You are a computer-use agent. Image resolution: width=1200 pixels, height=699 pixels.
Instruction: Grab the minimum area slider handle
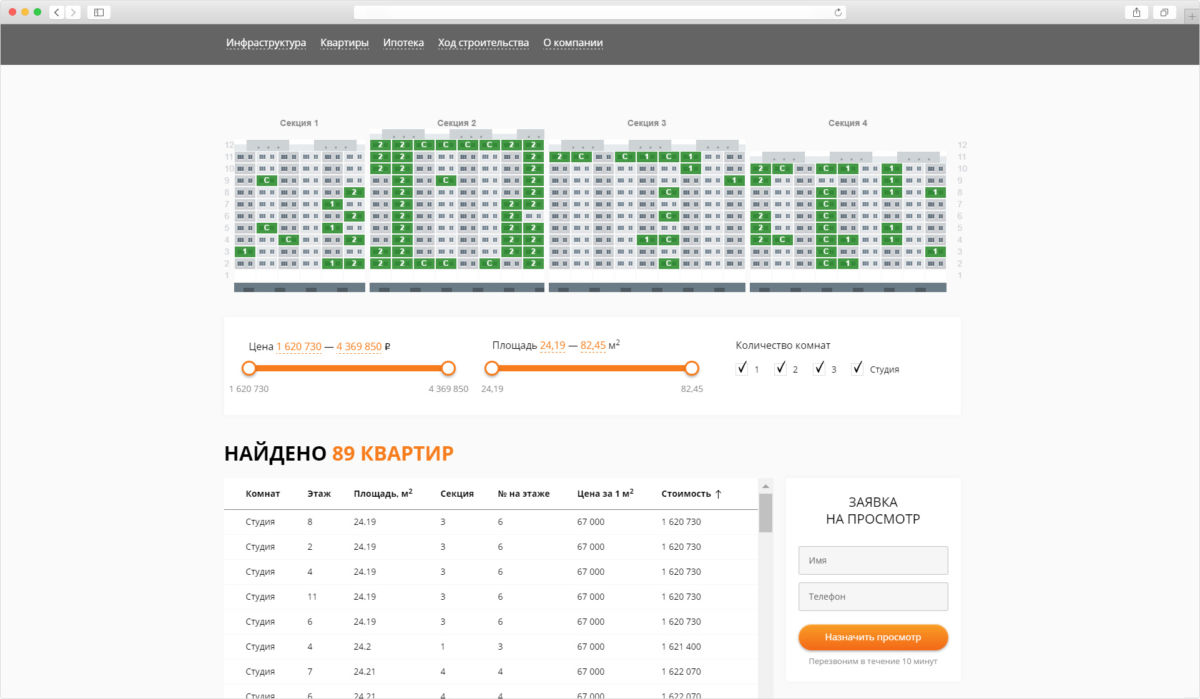[x=491, y=368]
